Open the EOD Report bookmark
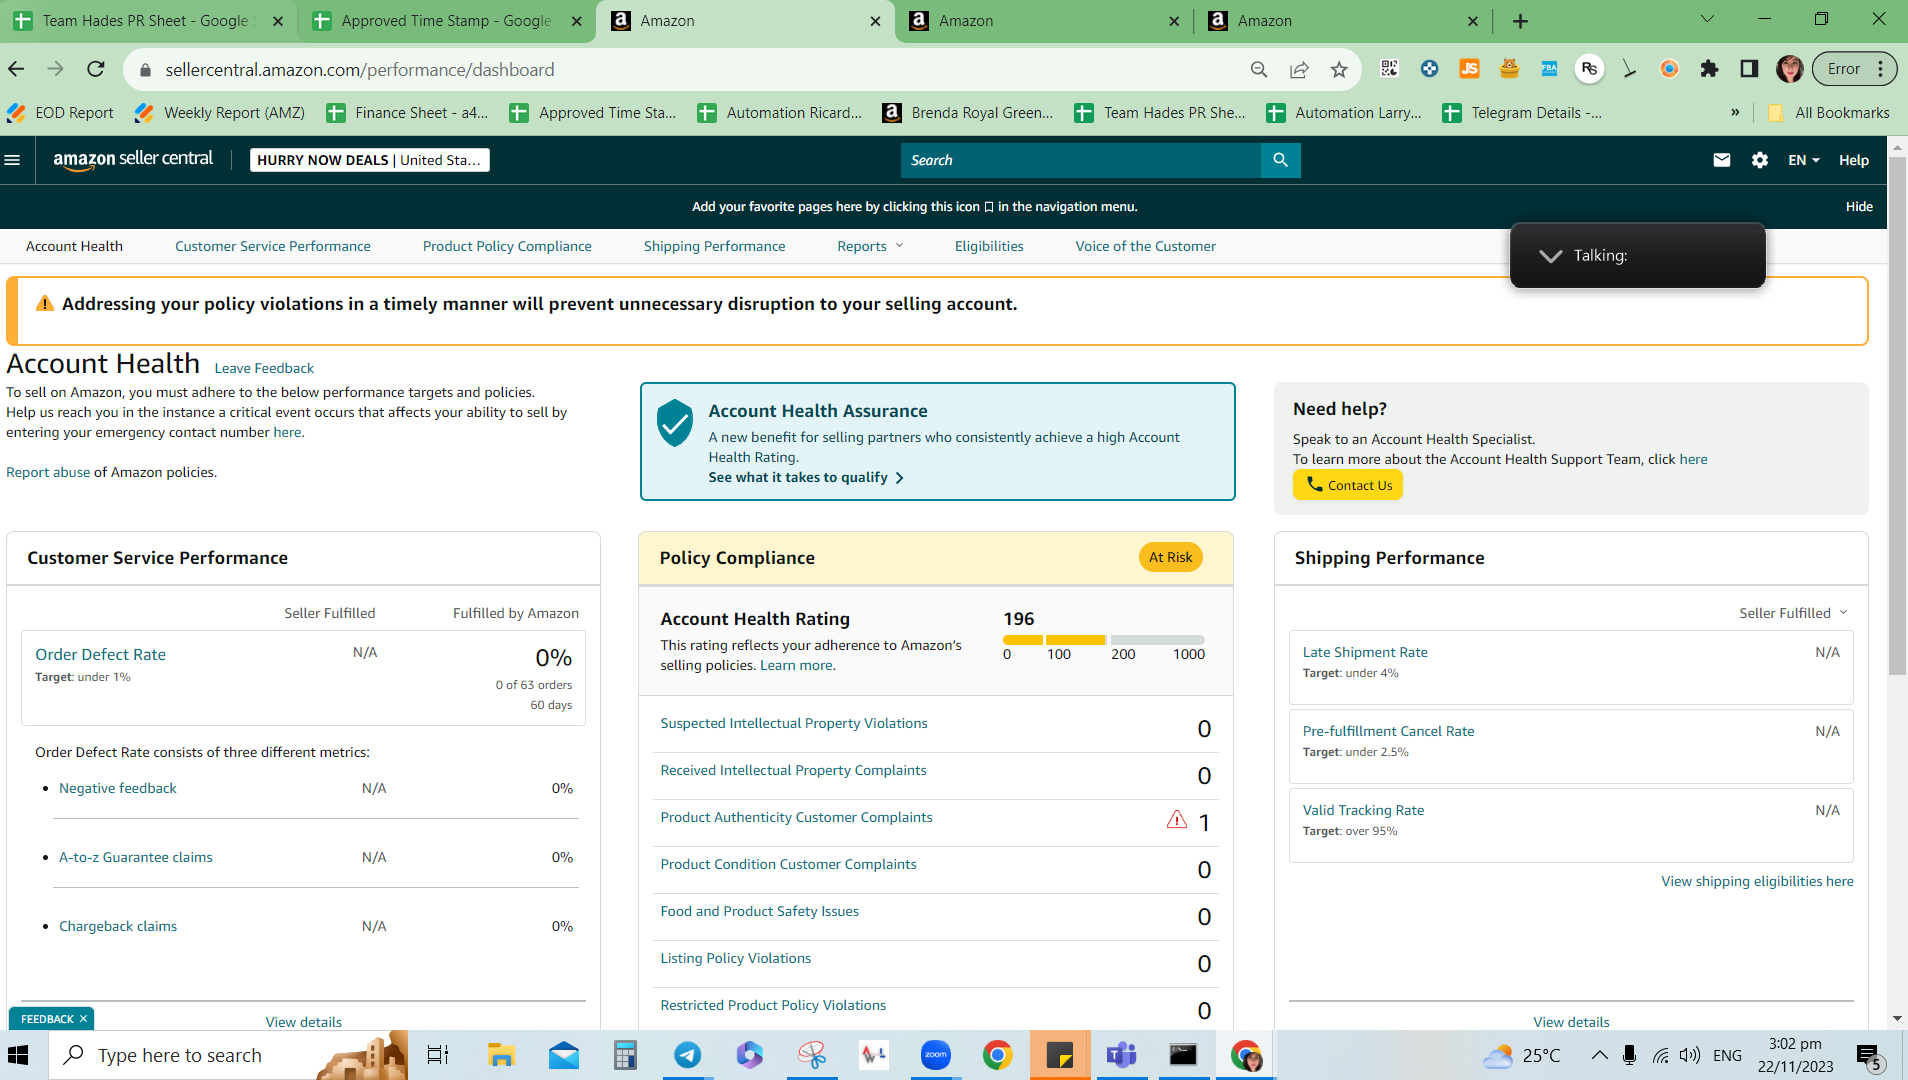Viewport: 1908px width, 1080px height. (x=60, y=113)
